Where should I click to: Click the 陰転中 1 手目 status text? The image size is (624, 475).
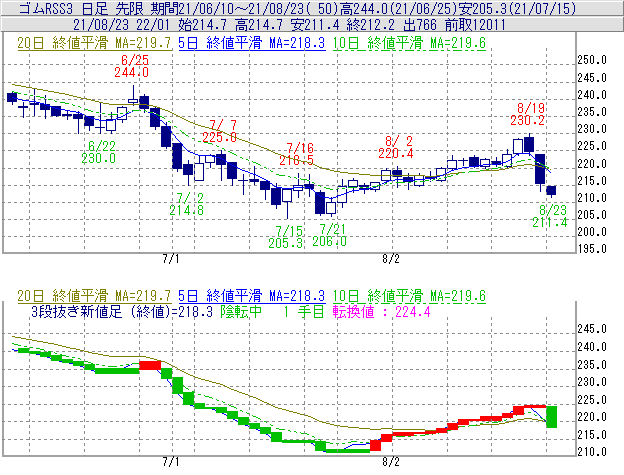click(273, 311)
